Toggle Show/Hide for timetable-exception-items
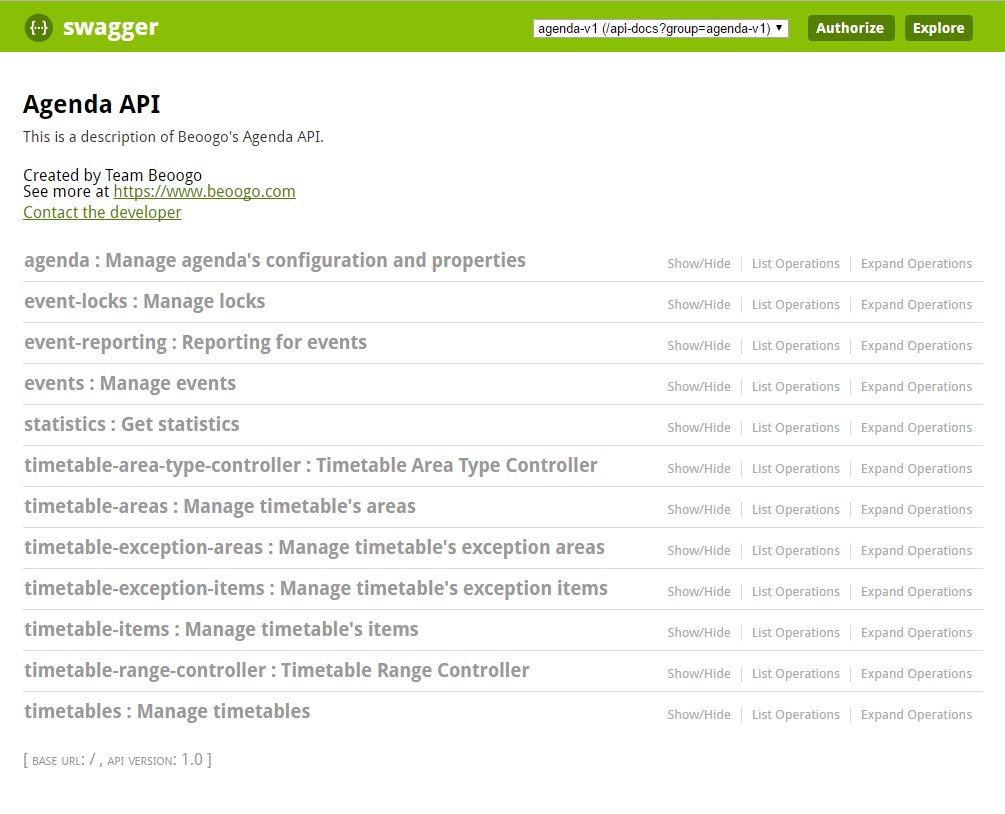 click(x=699, y=592)
